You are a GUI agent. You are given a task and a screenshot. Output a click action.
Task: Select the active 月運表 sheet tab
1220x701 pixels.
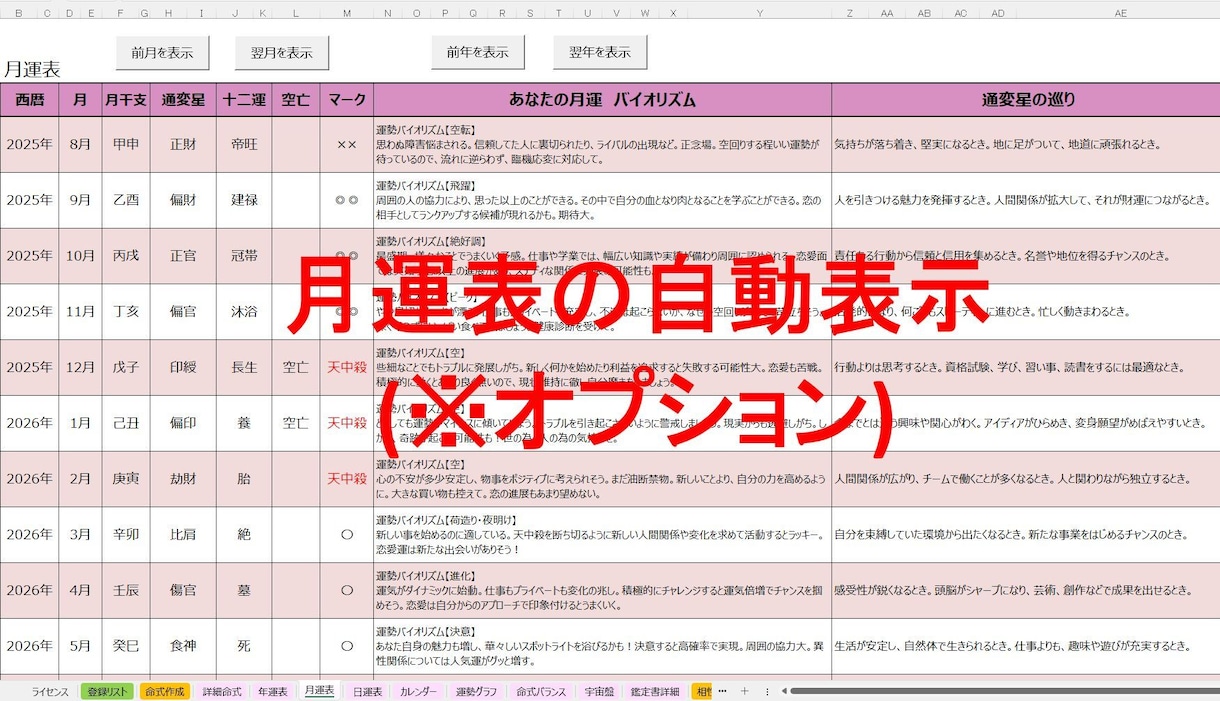pos(320,690)
